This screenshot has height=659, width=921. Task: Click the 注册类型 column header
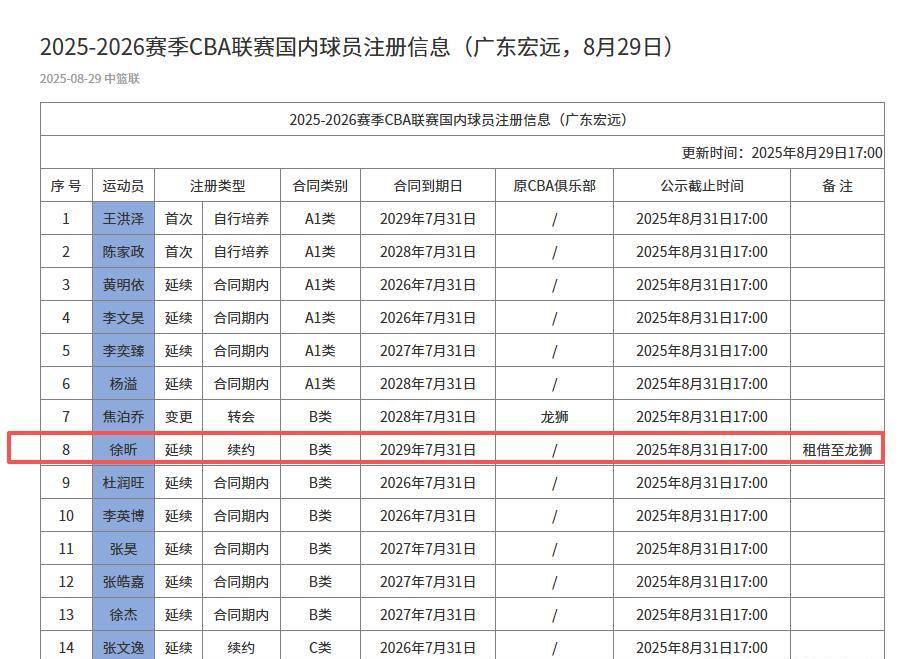217,186
